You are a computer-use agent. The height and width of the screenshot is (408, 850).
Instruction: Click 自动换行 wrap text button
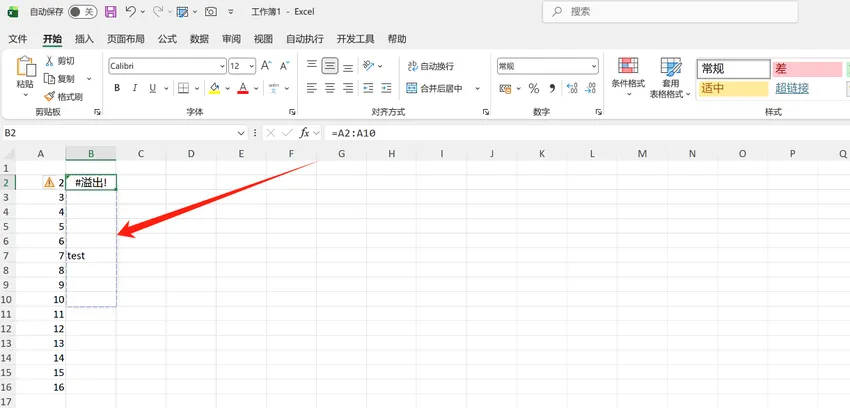431,66
